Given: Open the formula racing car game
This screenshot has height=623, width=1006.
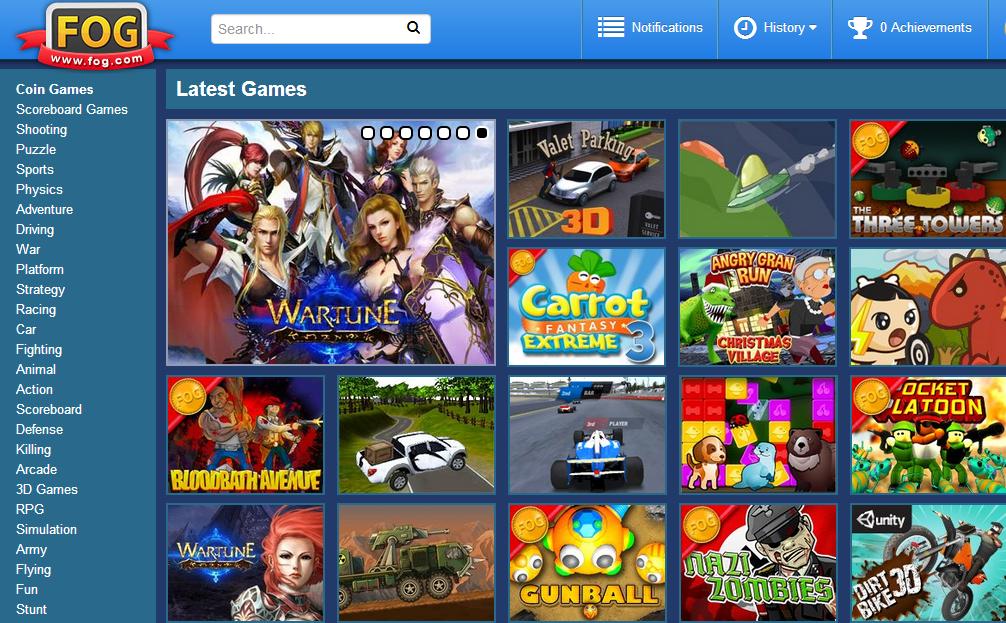Looking at the screenshot, I should (586, 435).
